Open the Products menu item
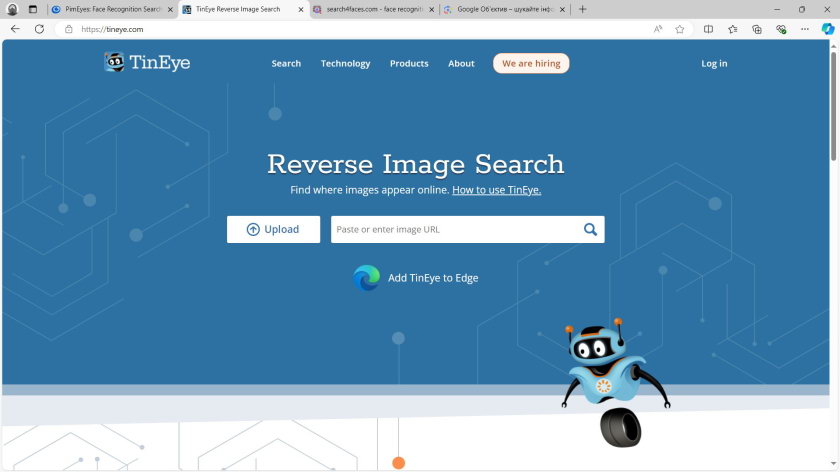The width and height of the screenshot is (840, 472). 409,63
